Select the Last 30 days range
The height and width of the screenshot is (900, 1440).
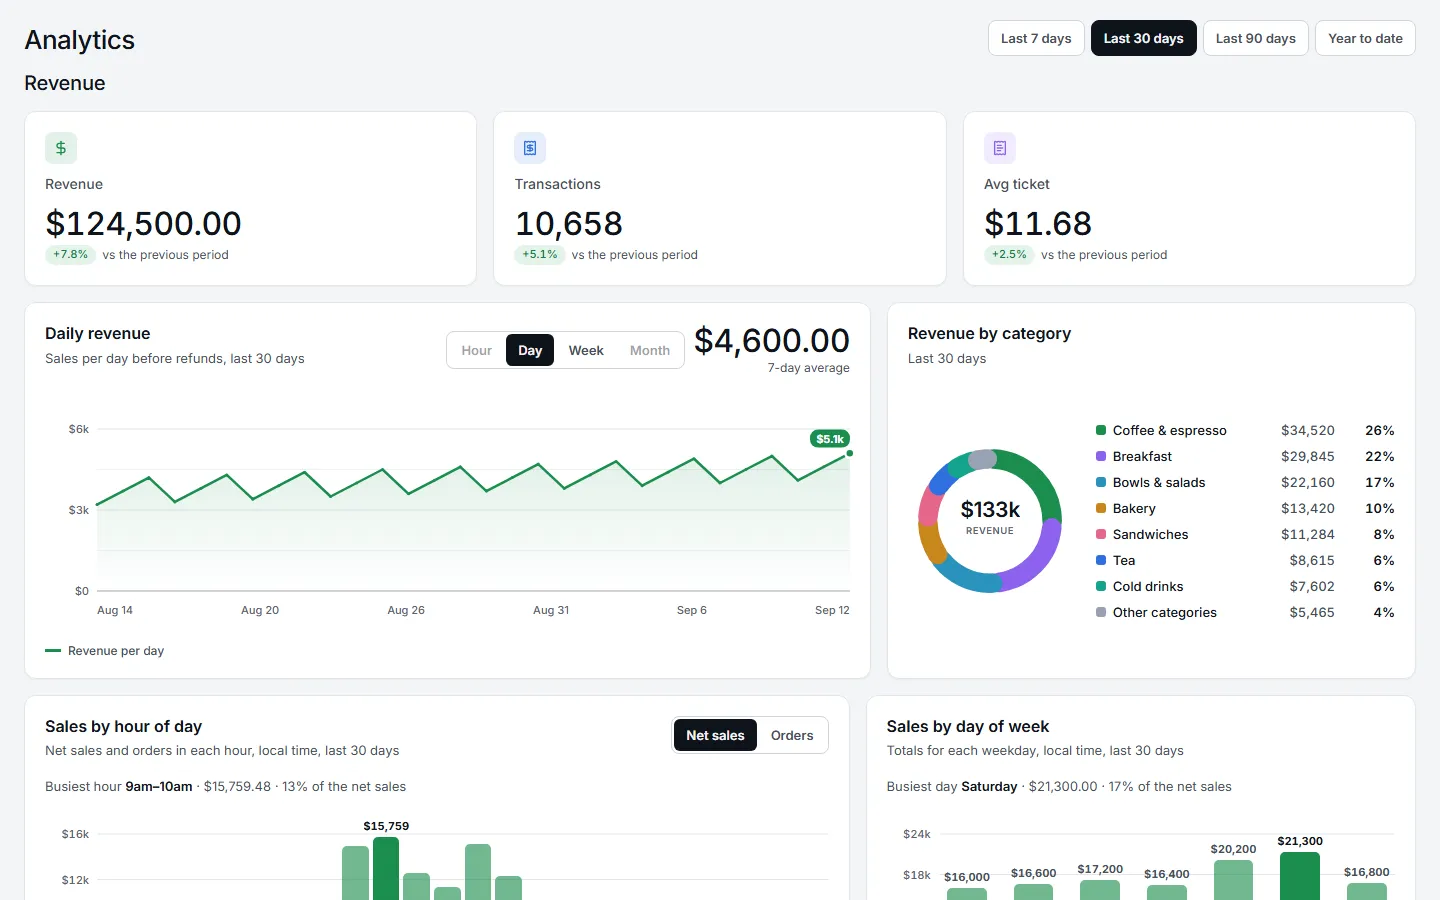pyautogui.click(x=1143, y=38)
